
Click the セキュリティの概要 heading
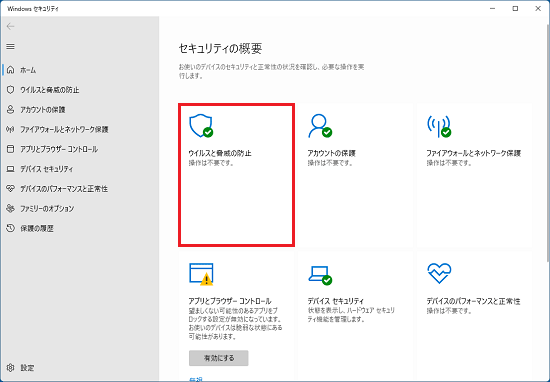tap(220, 48)
